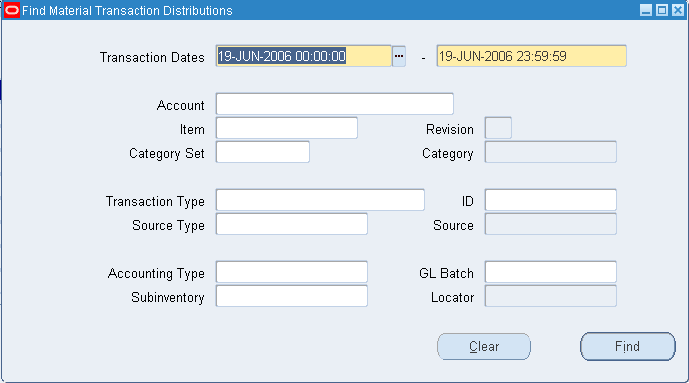This screenshot has height=383, width=689.
Task: Select the Subinventory field
Action: pyautogui.click(x=292, y=296)
